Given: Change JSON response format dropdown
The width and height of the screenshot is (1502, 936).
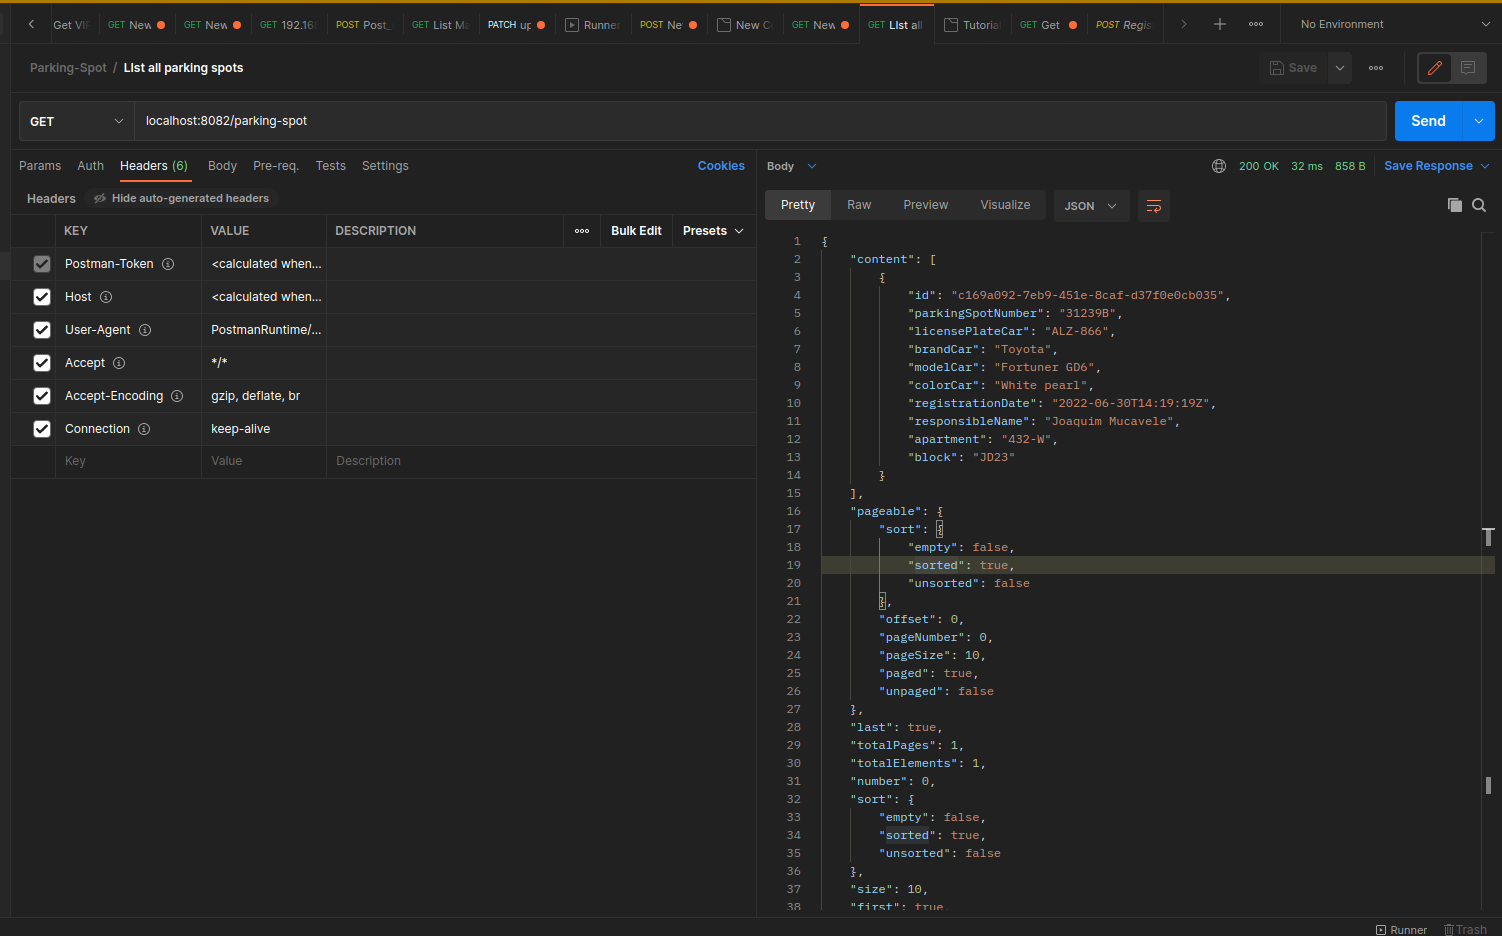Looking at the screenshot, I should click(x=1091, y=206).
